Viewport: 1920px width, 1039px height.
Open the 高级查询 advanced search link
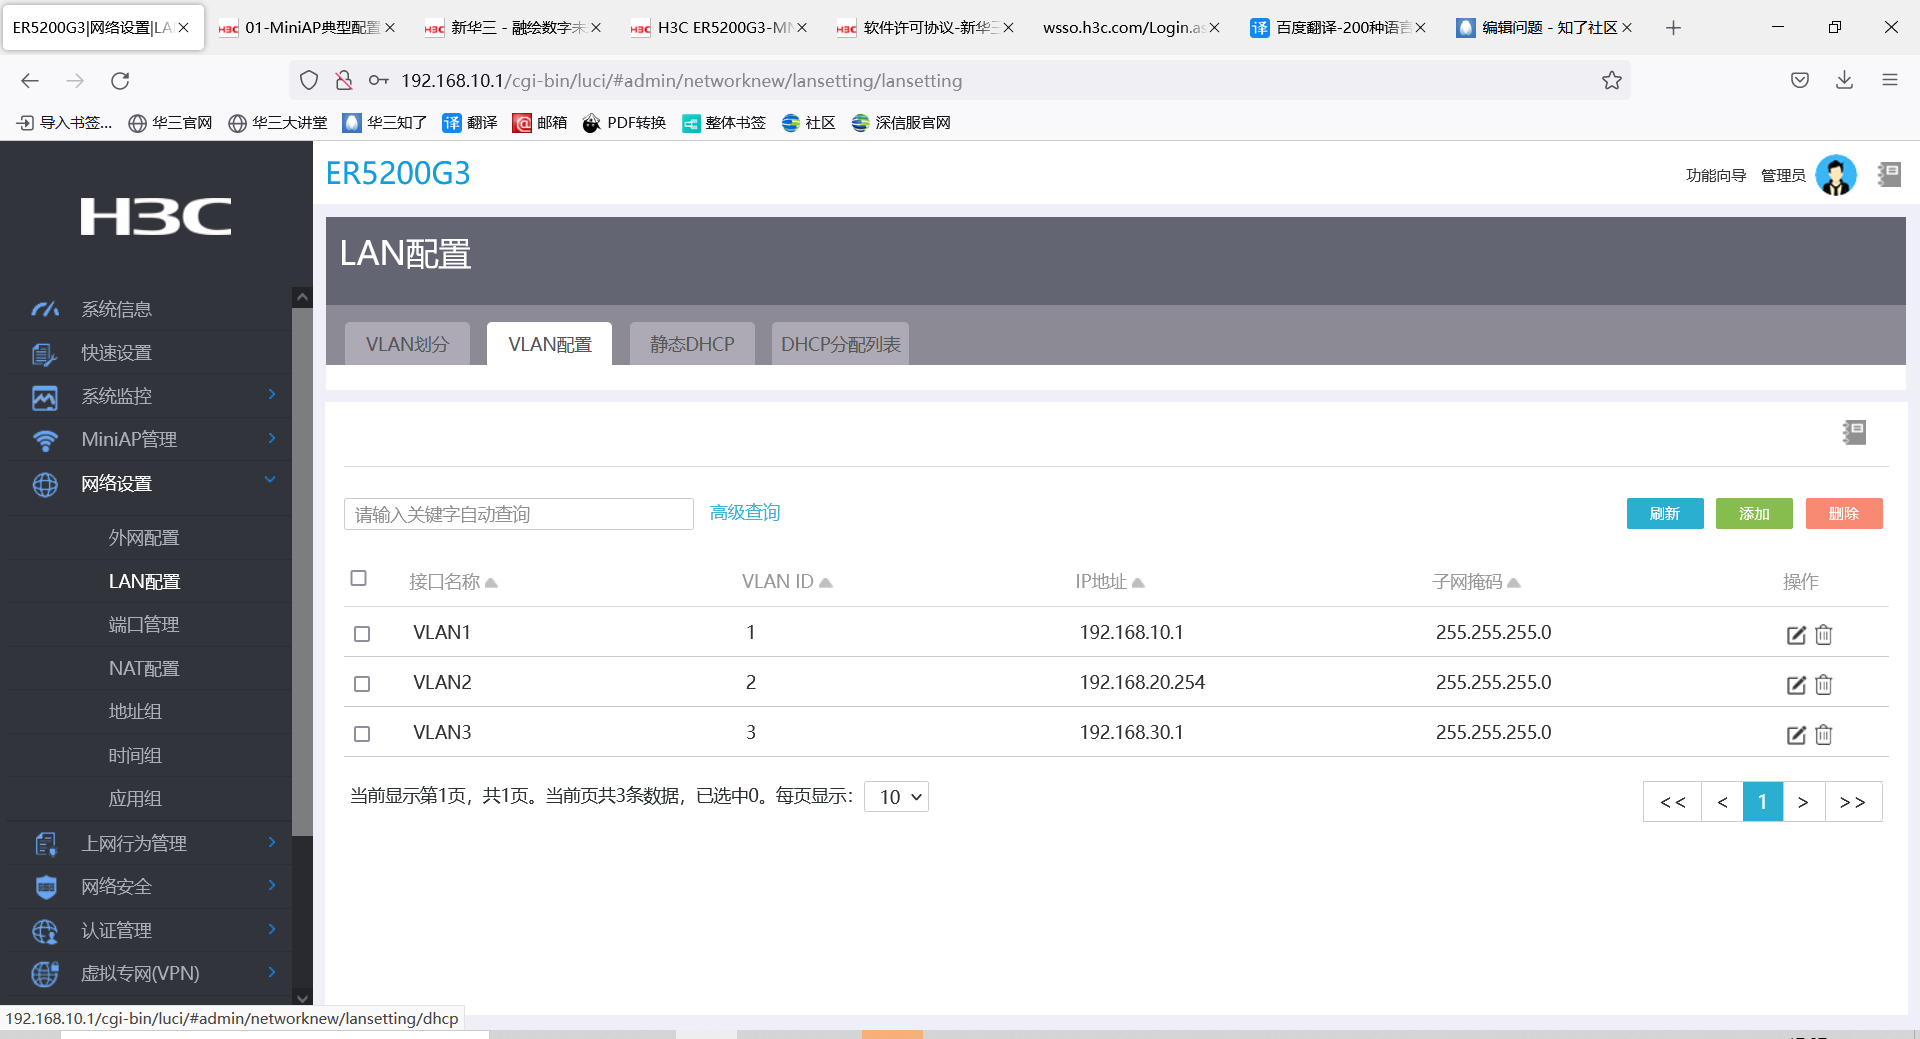point(745,513)
